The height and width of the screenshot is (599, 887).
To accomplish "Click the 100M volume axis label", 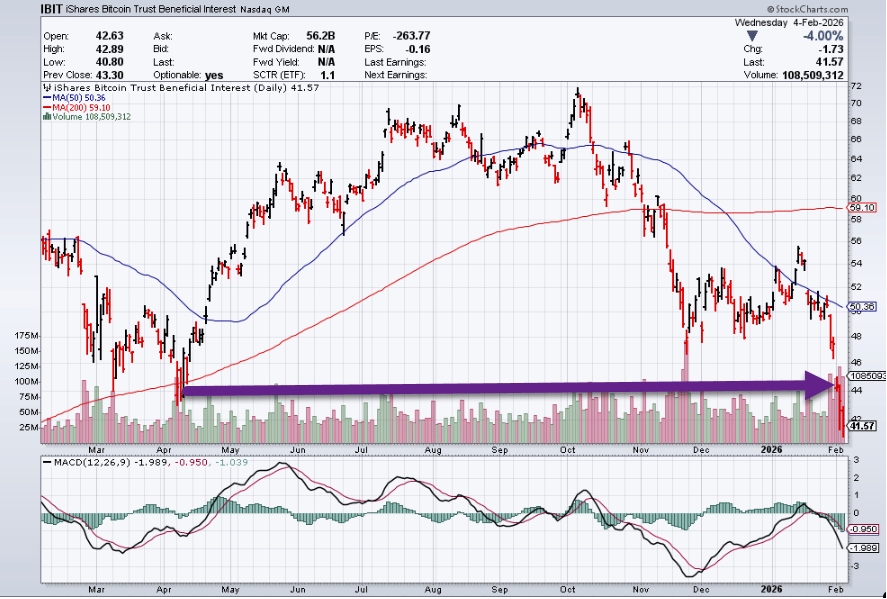I will 27,382.
